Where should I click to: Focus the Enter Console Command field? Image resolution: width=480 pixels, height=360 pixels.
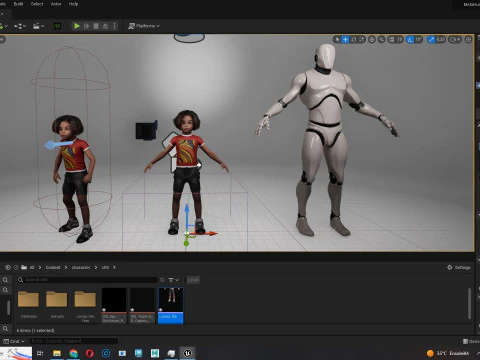point(74,341)
